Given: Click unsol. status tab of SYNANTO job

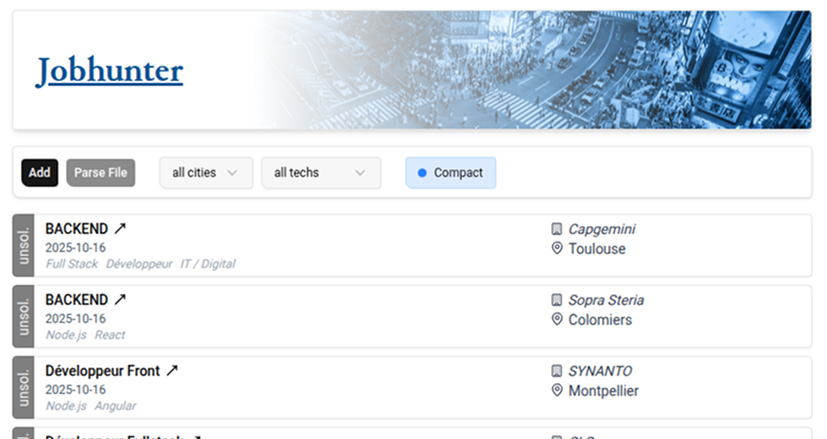Looking at the screenshot, I should (x=23, y=387).
